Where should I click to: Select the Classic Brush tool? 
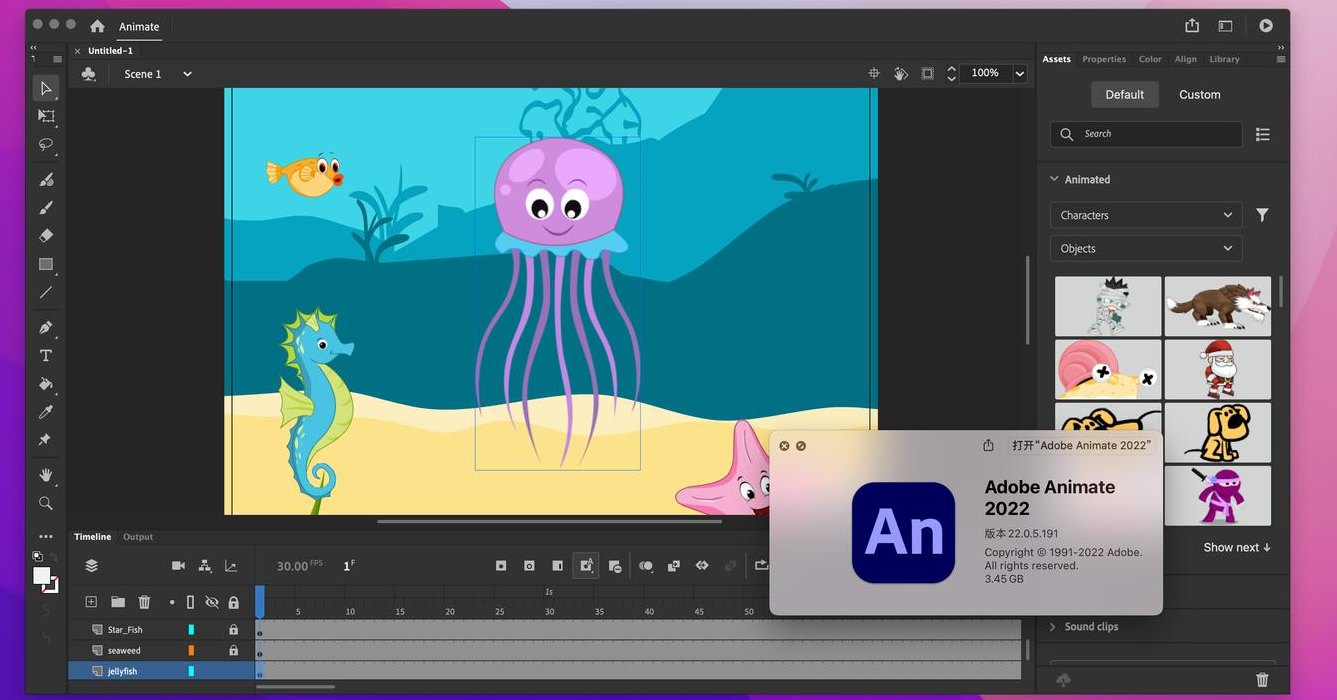(46, 208)
